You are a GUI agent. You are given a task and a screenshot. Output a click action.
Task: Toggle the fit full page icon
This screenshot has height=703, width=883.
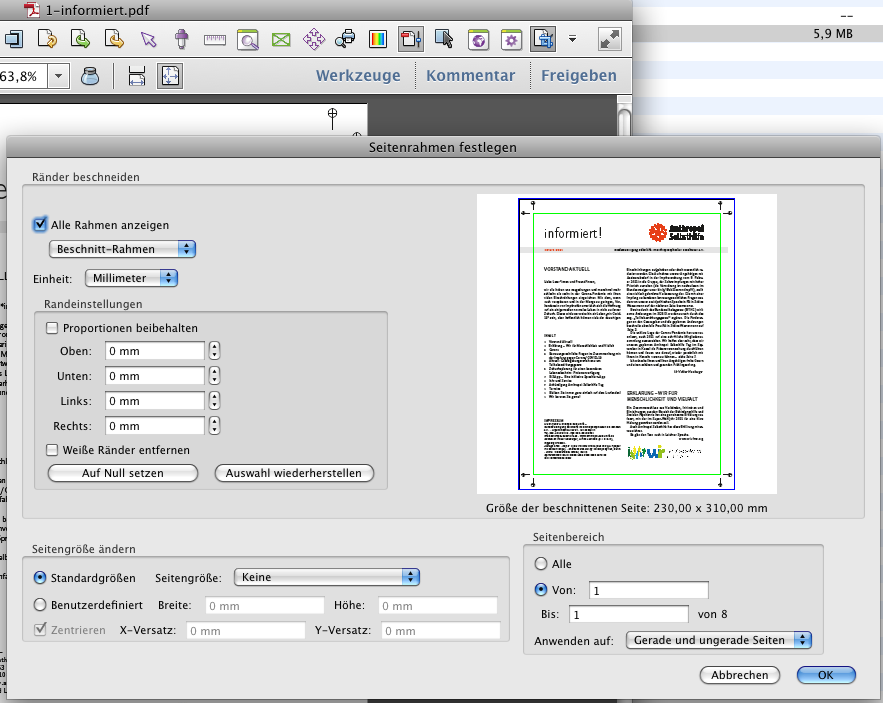pyautogui.click(x=171, y=75)
